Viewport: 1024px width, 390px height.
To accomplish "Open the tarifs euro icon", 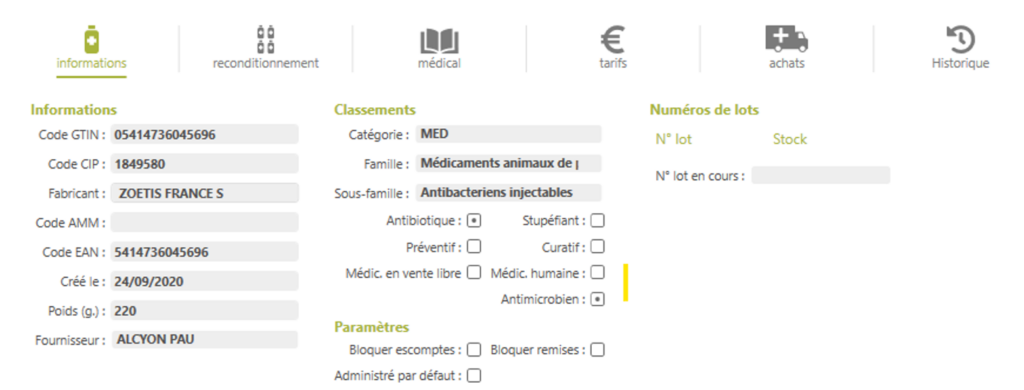I will click(613, 39).
